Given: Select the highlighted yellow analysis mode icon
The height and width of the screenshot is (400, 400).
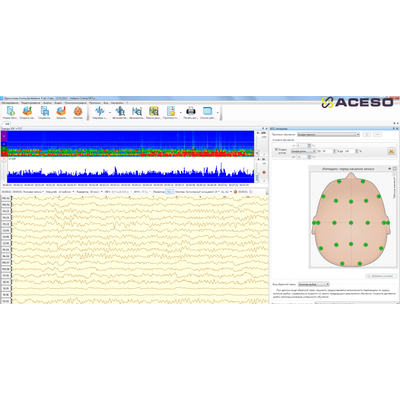Looking at the screenshot, I should [x=154, y=111].
